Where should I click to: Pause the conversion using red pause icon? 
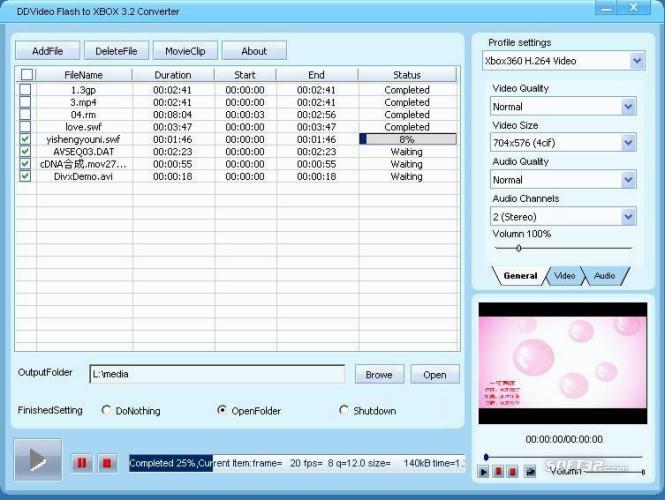[81, 463]
